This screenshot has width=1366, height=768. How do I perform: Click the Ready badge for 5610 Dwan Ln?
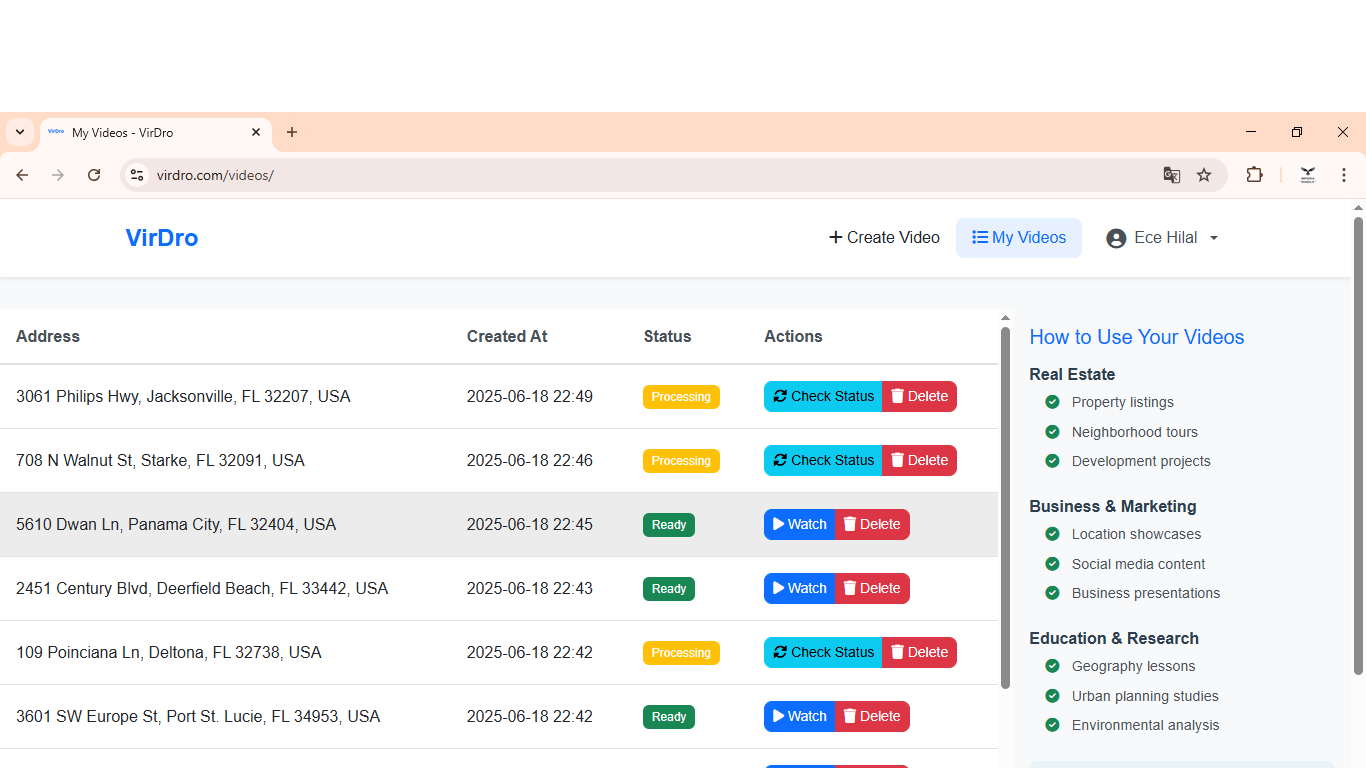coord(669,525)
